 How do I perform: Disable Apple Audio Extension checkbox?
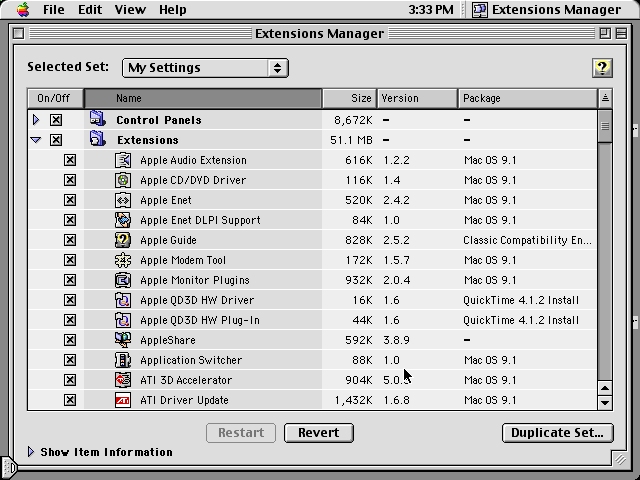(x=70, y=160)
